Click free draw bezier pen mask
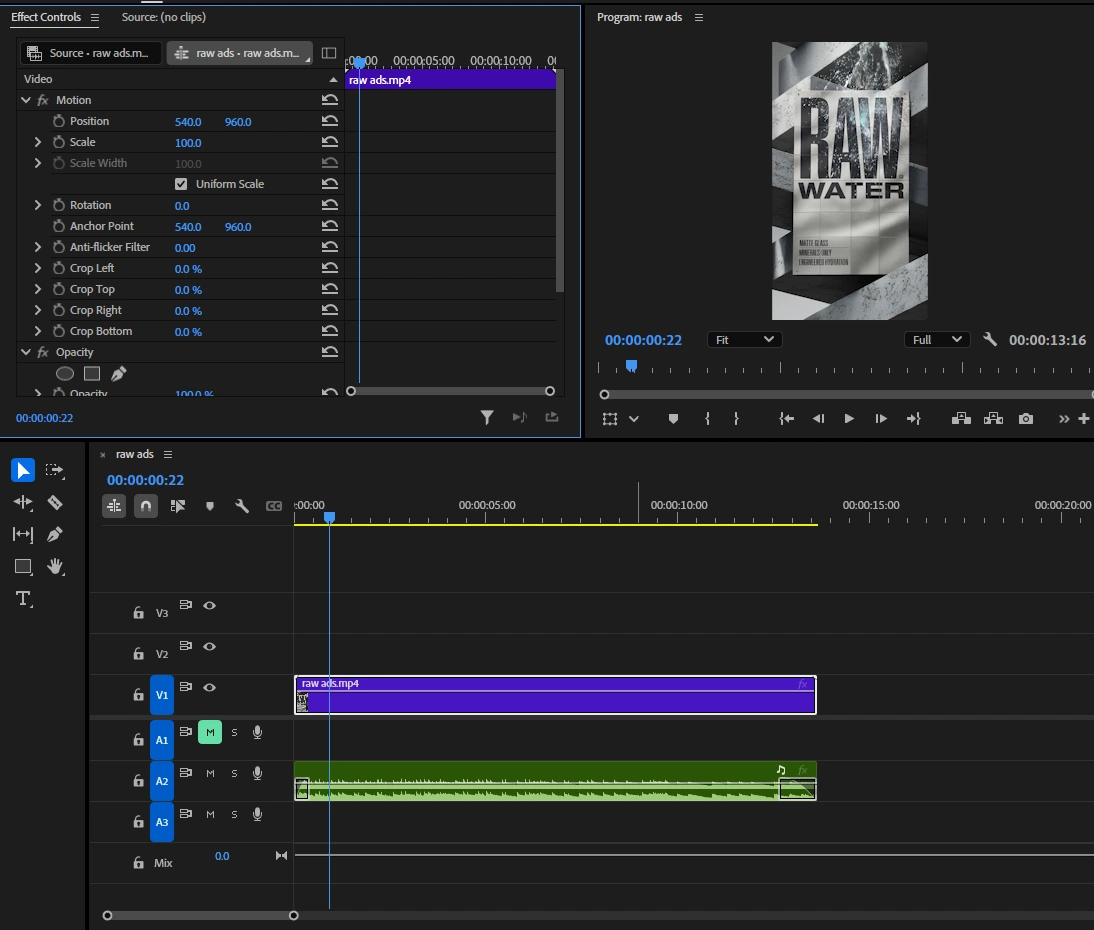Viewport: 1094px width, 930px height. click(119, 373)
